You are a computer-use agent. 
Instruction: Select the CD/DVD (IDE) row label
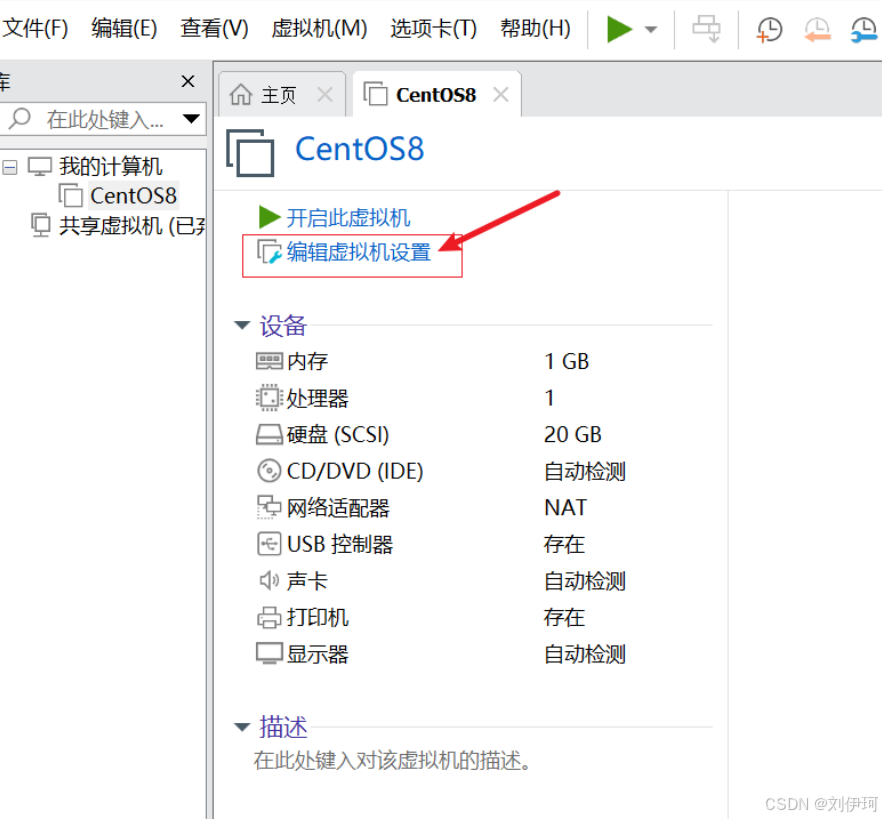pos(354,471)
